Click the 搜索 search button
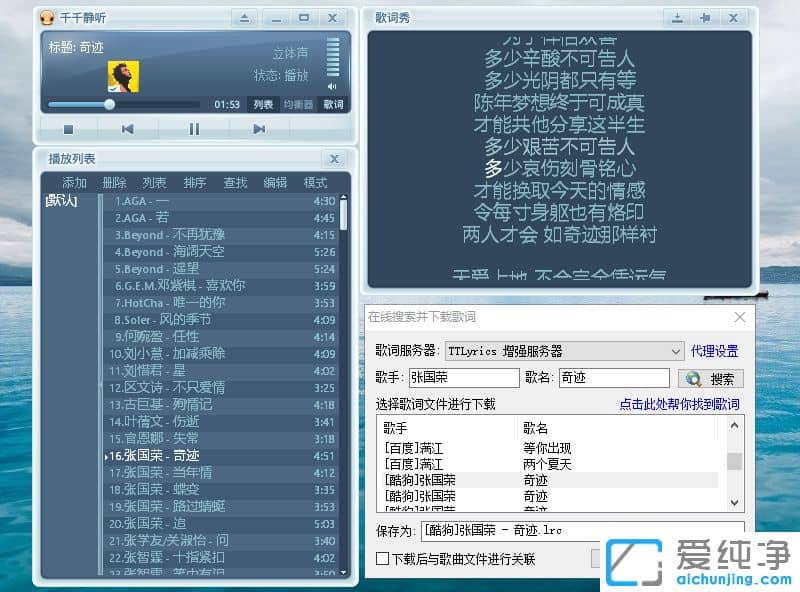 coord(711,379)
